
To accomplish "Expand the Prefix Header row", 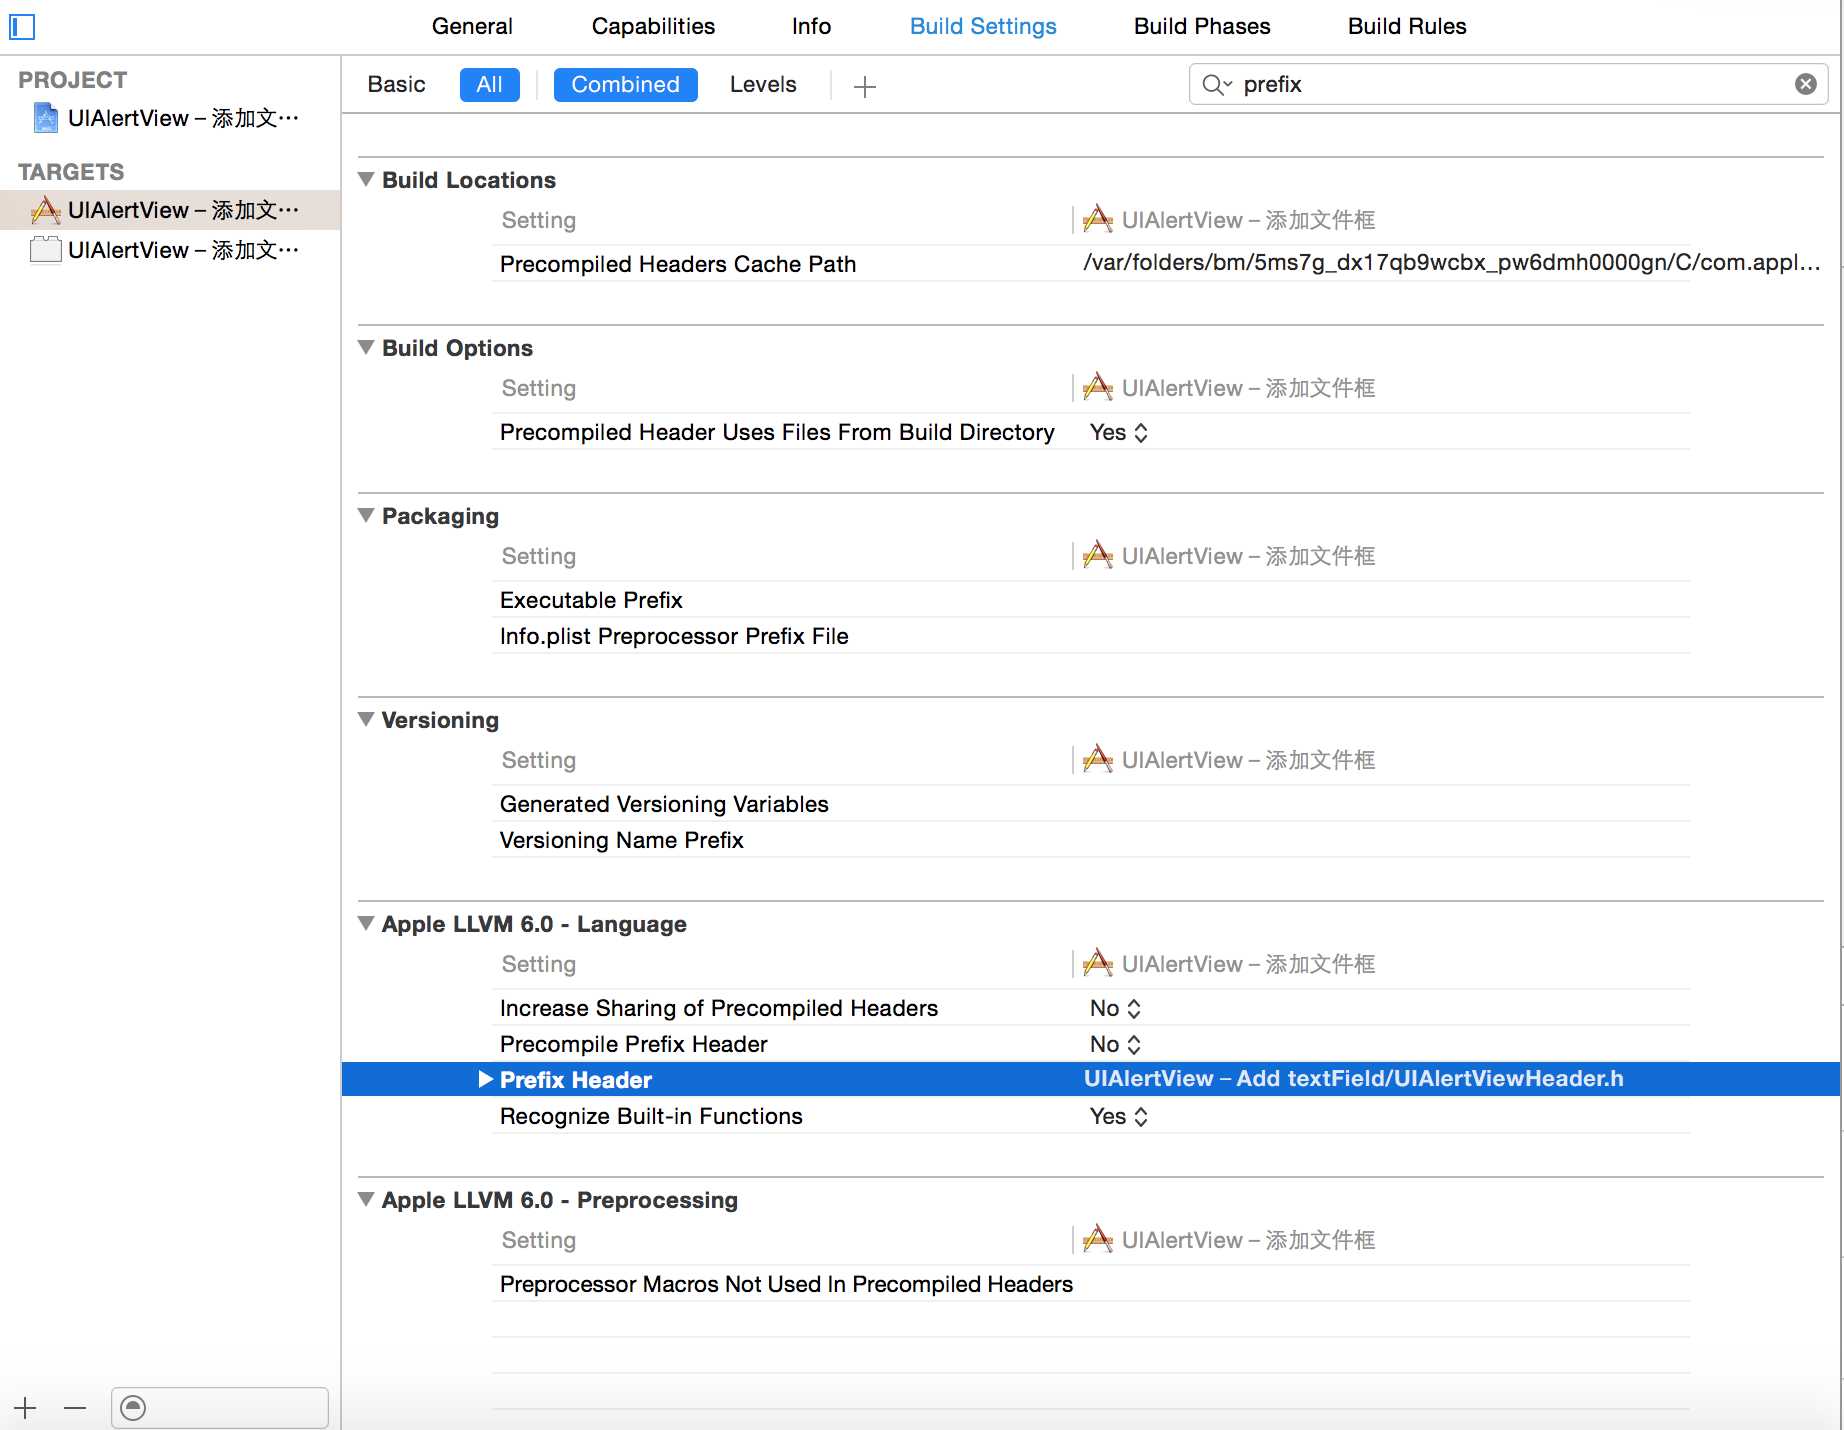I will [486, 1079].
